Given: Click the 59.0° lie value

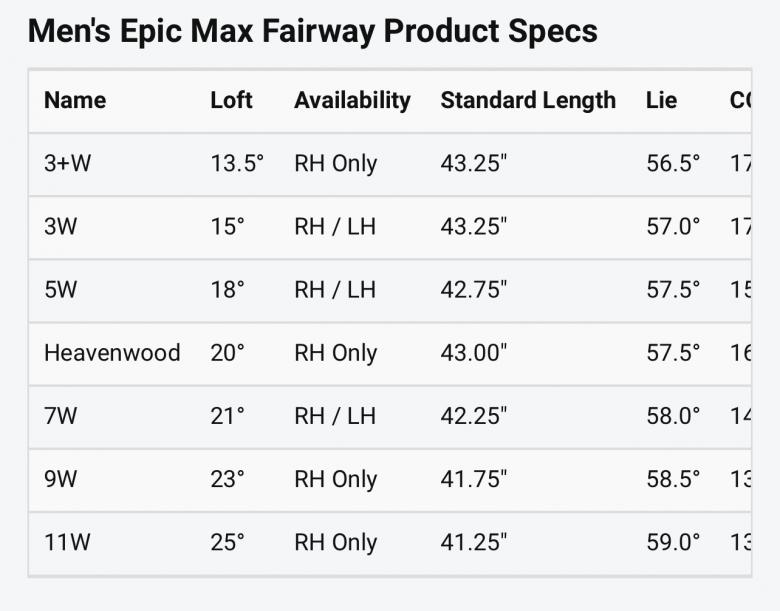Looking at the screenshot, I should tap(673, 543).
